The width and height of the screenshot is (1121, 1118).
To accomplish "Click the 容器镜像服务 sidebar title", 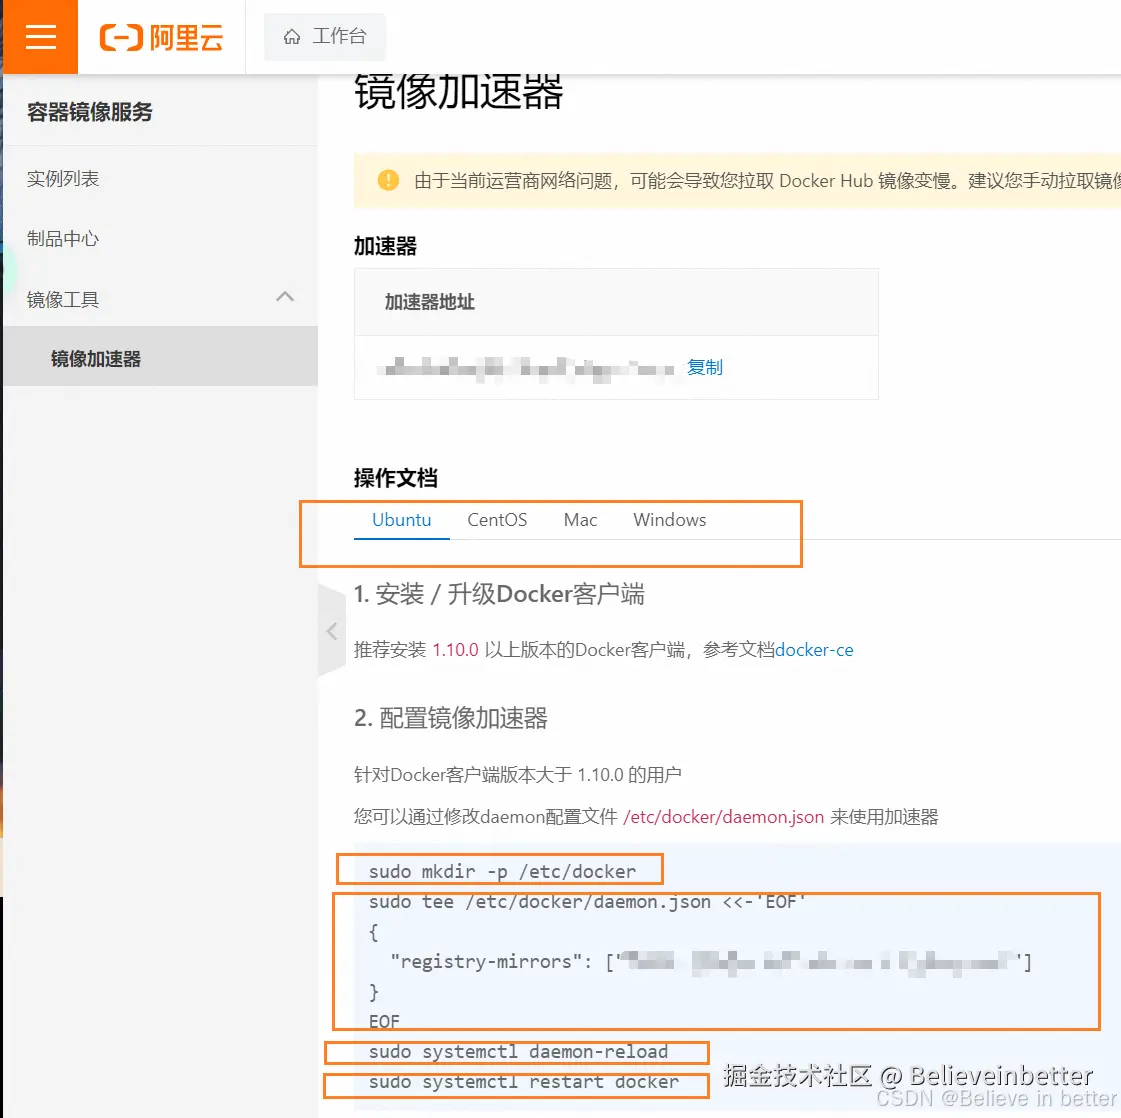I will click(89, 112).
